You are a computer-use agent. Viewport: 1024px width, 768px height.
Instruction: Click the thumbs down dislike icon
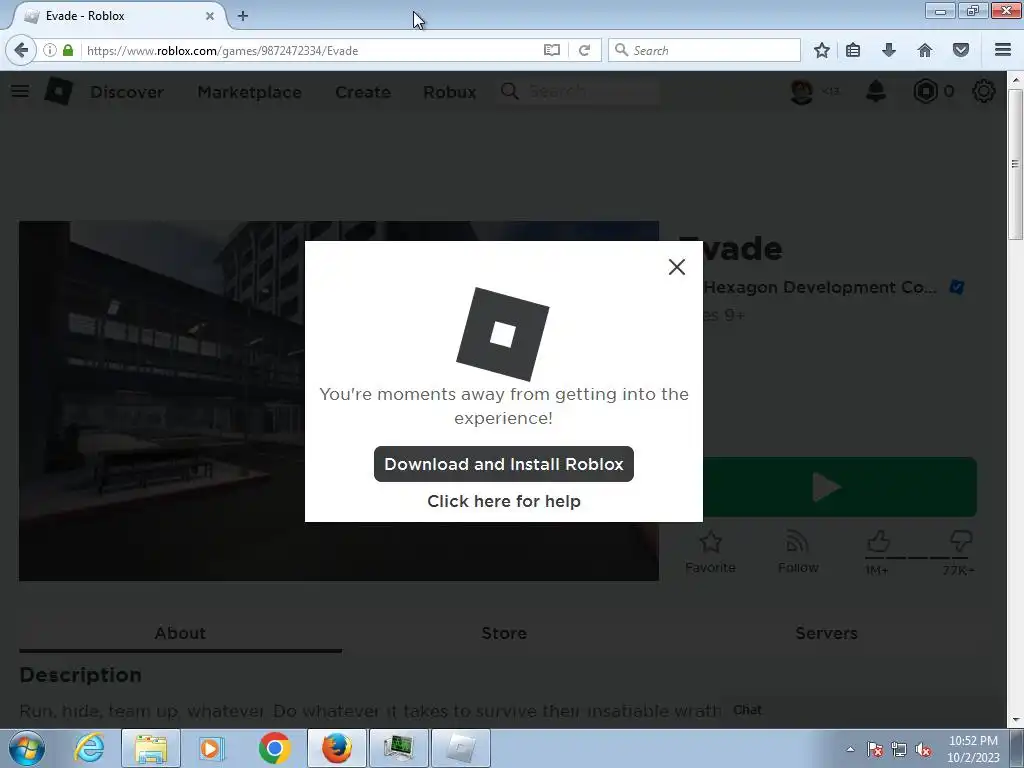(961, 541)
